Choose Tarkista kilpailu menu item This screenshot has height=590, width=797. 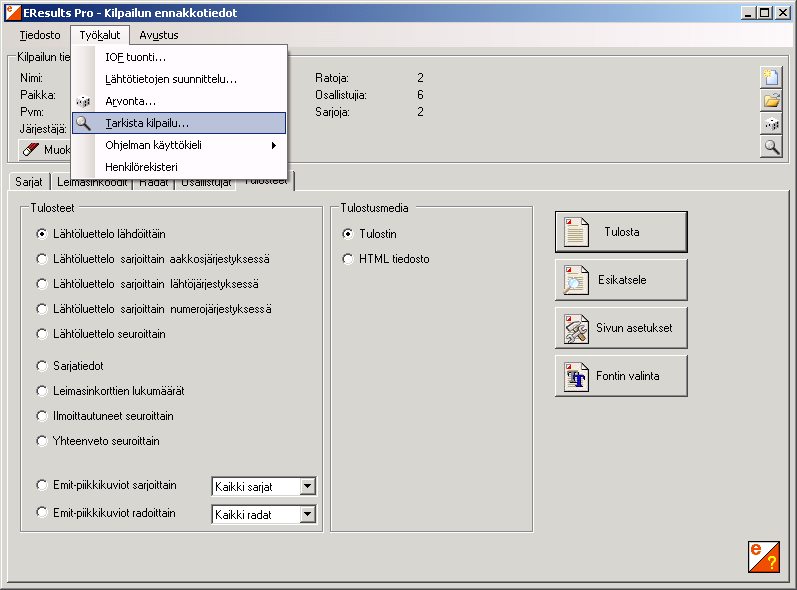[179, 123]
